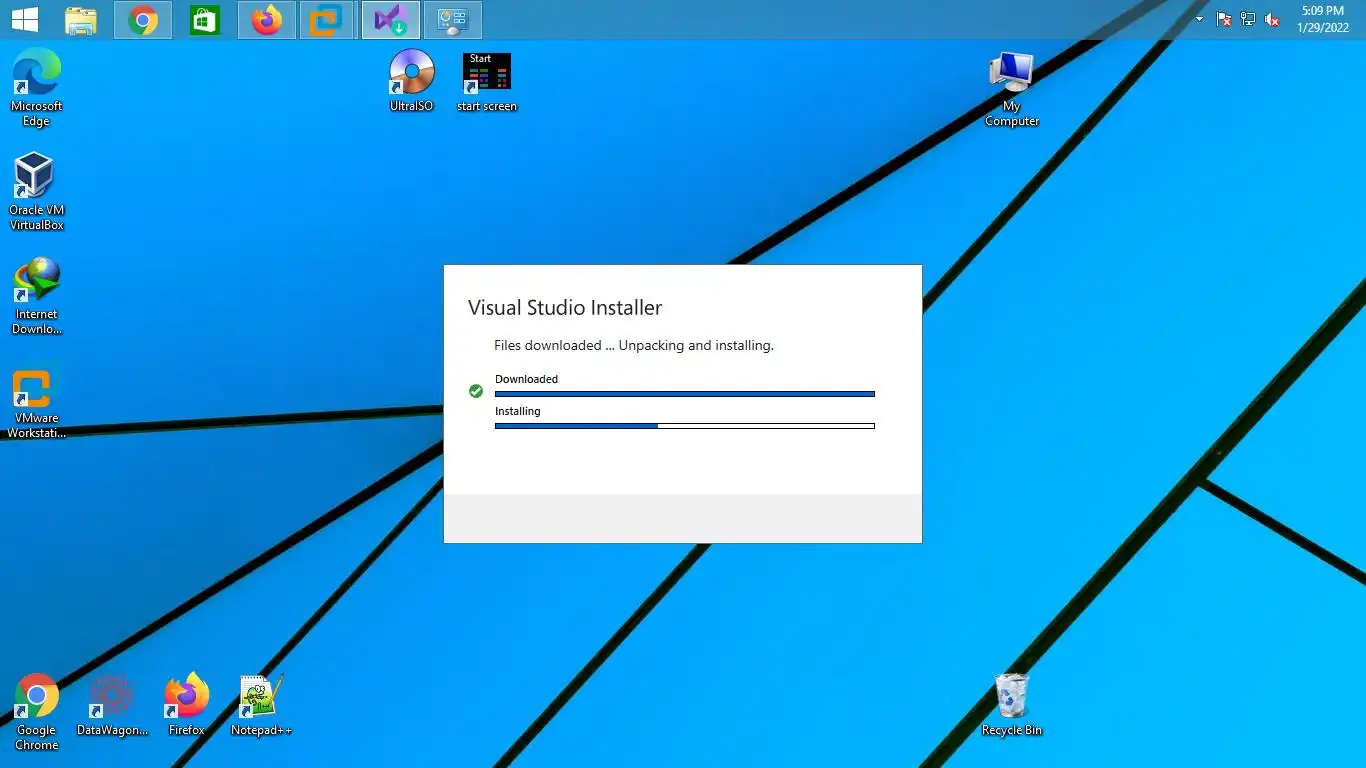Switch to Chrome on the taskbar

143,20
